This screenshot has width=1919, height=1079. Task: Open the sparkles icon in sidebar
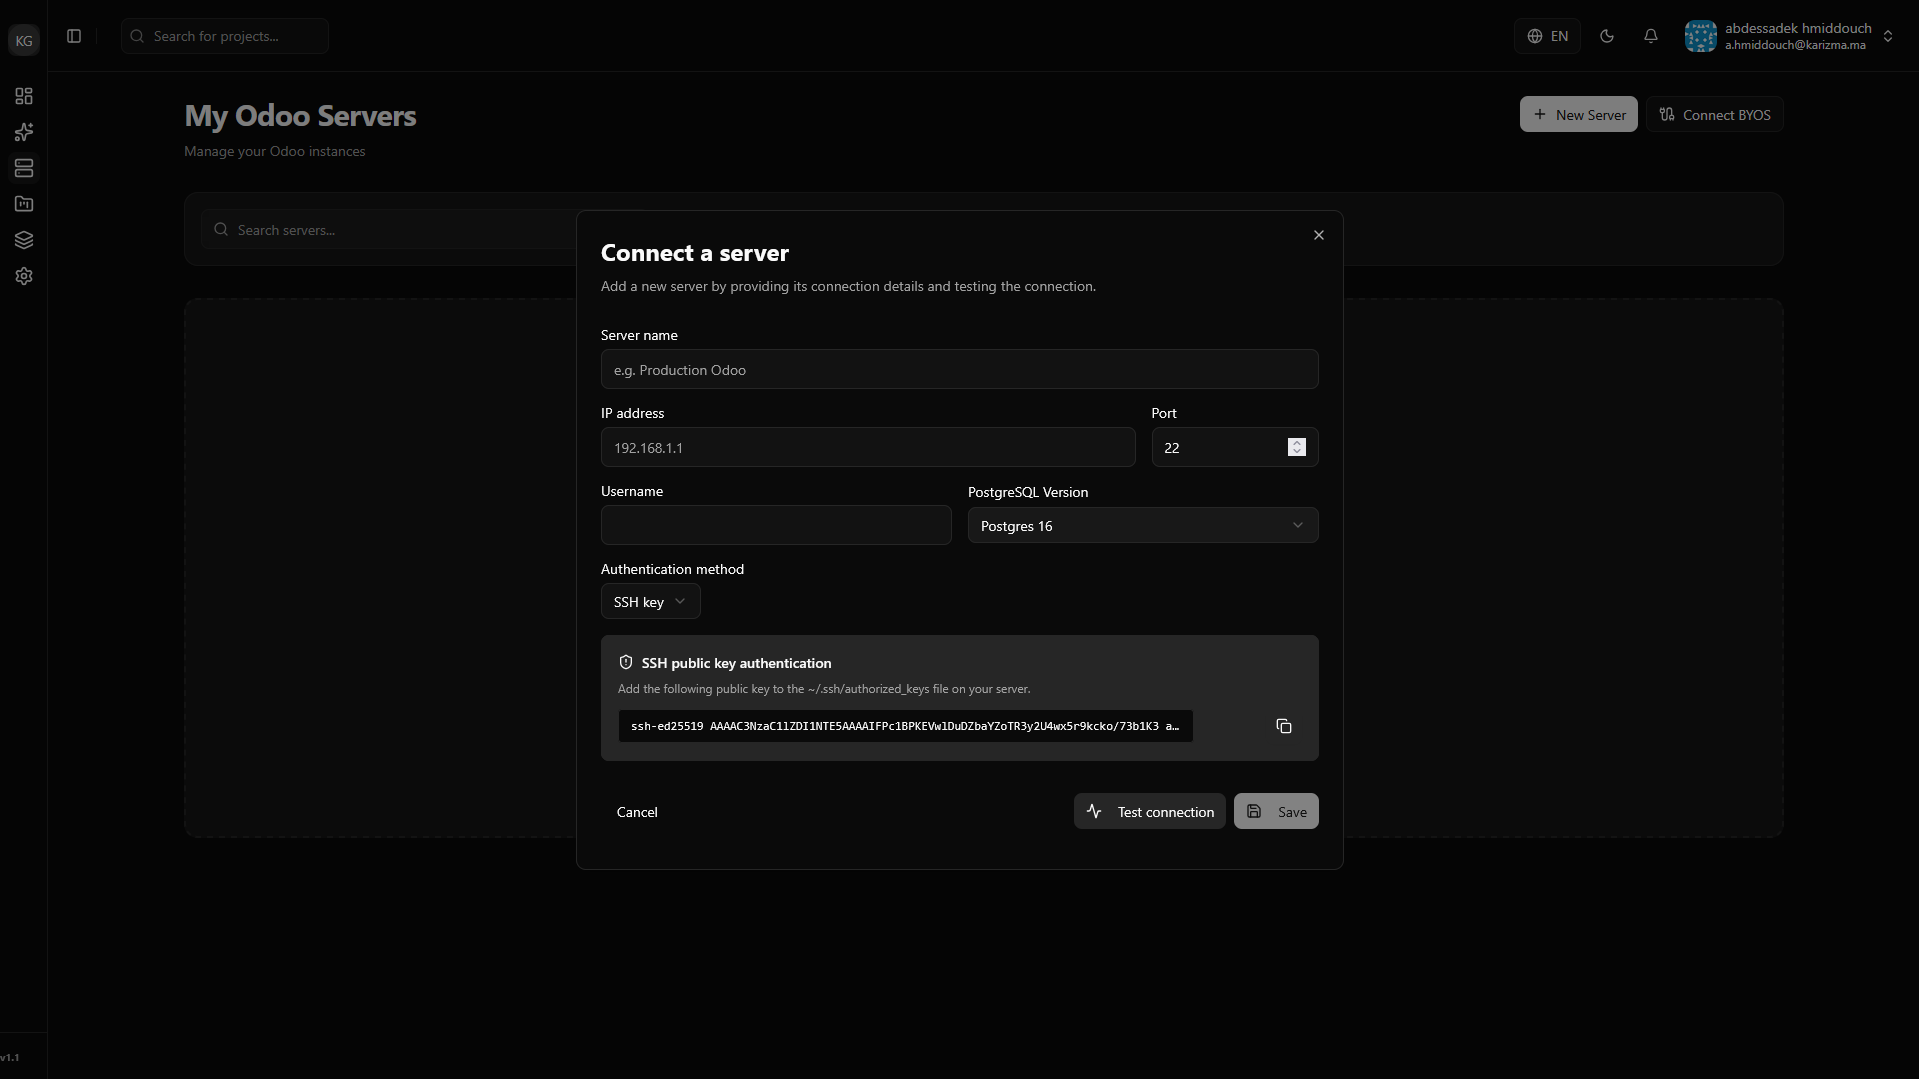[x=24, y=132]
